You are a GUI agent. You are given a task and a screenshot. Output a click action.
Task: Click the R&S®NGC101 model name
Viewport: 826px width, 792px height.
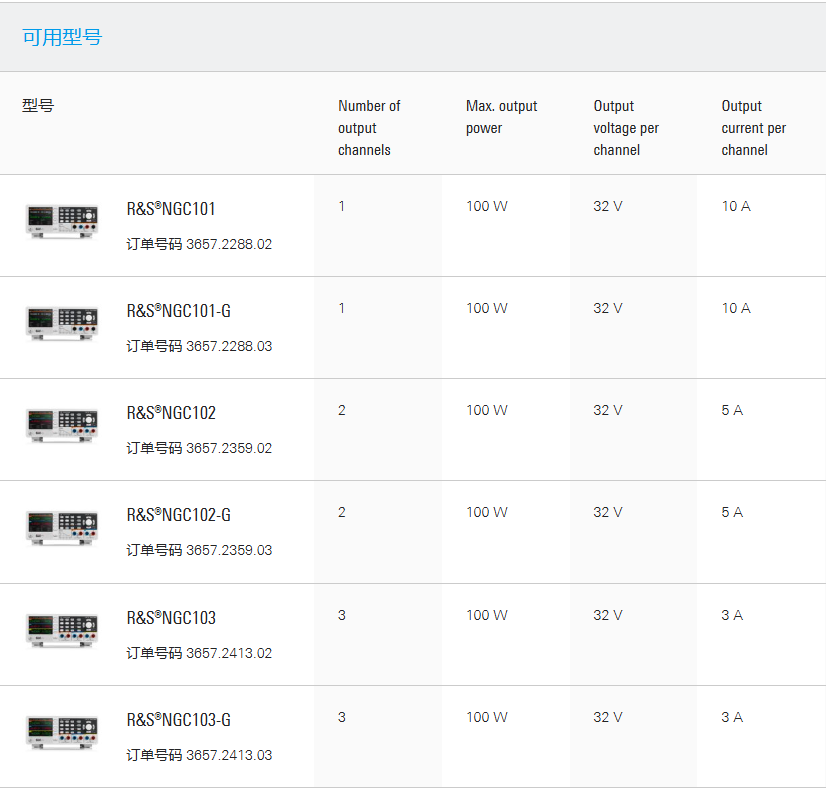[x=171, y=209]
